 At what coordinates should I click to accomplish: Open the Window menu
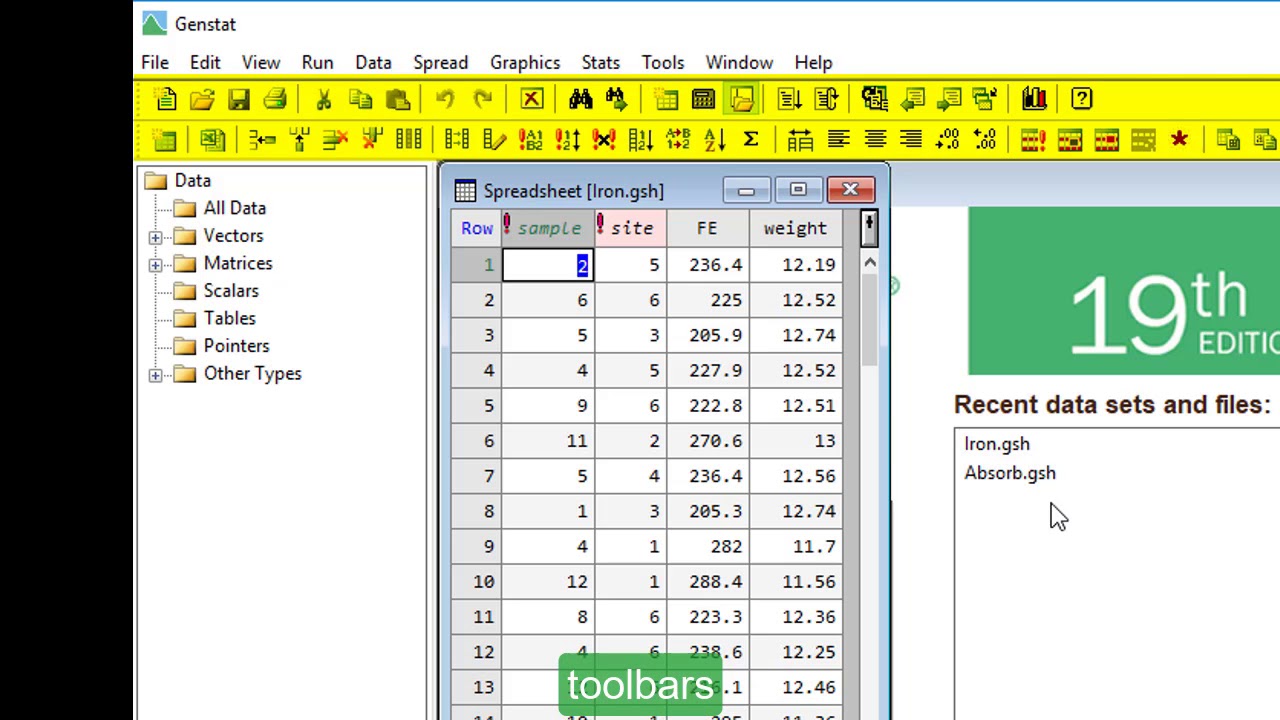[x=739, y=62]
